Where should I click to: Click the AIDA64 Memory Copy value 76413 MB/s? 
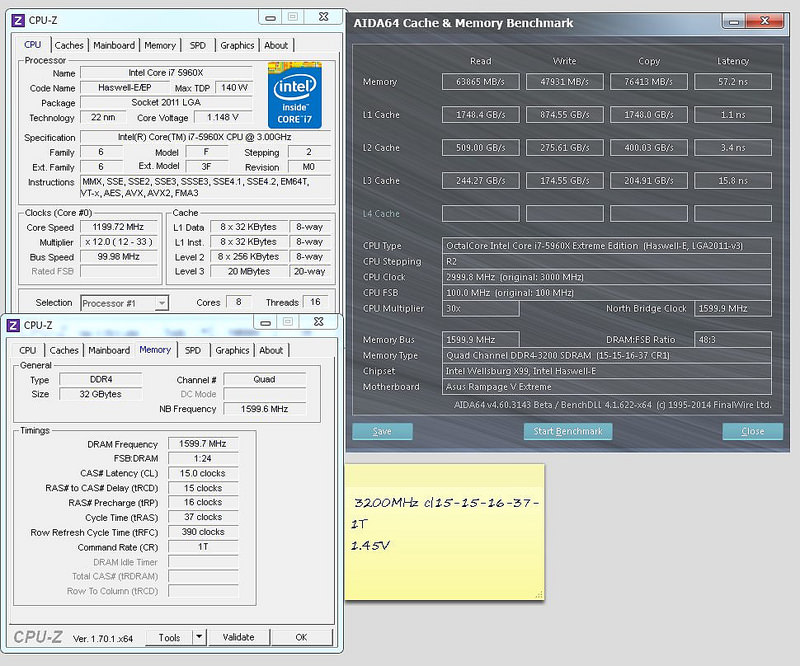649,82
